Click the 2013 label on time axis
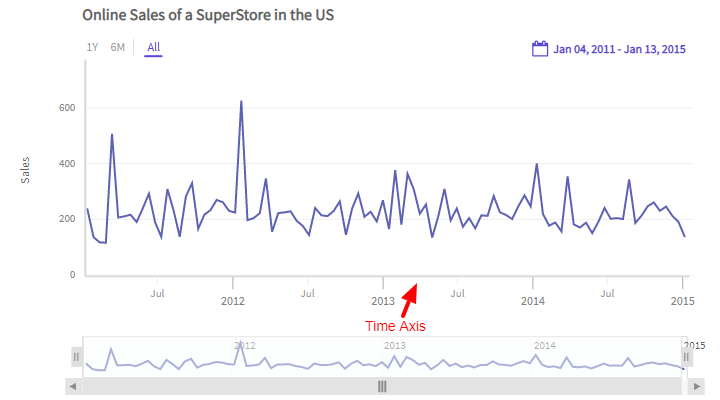This screenshot has width=720, height=400. [383, 300]
